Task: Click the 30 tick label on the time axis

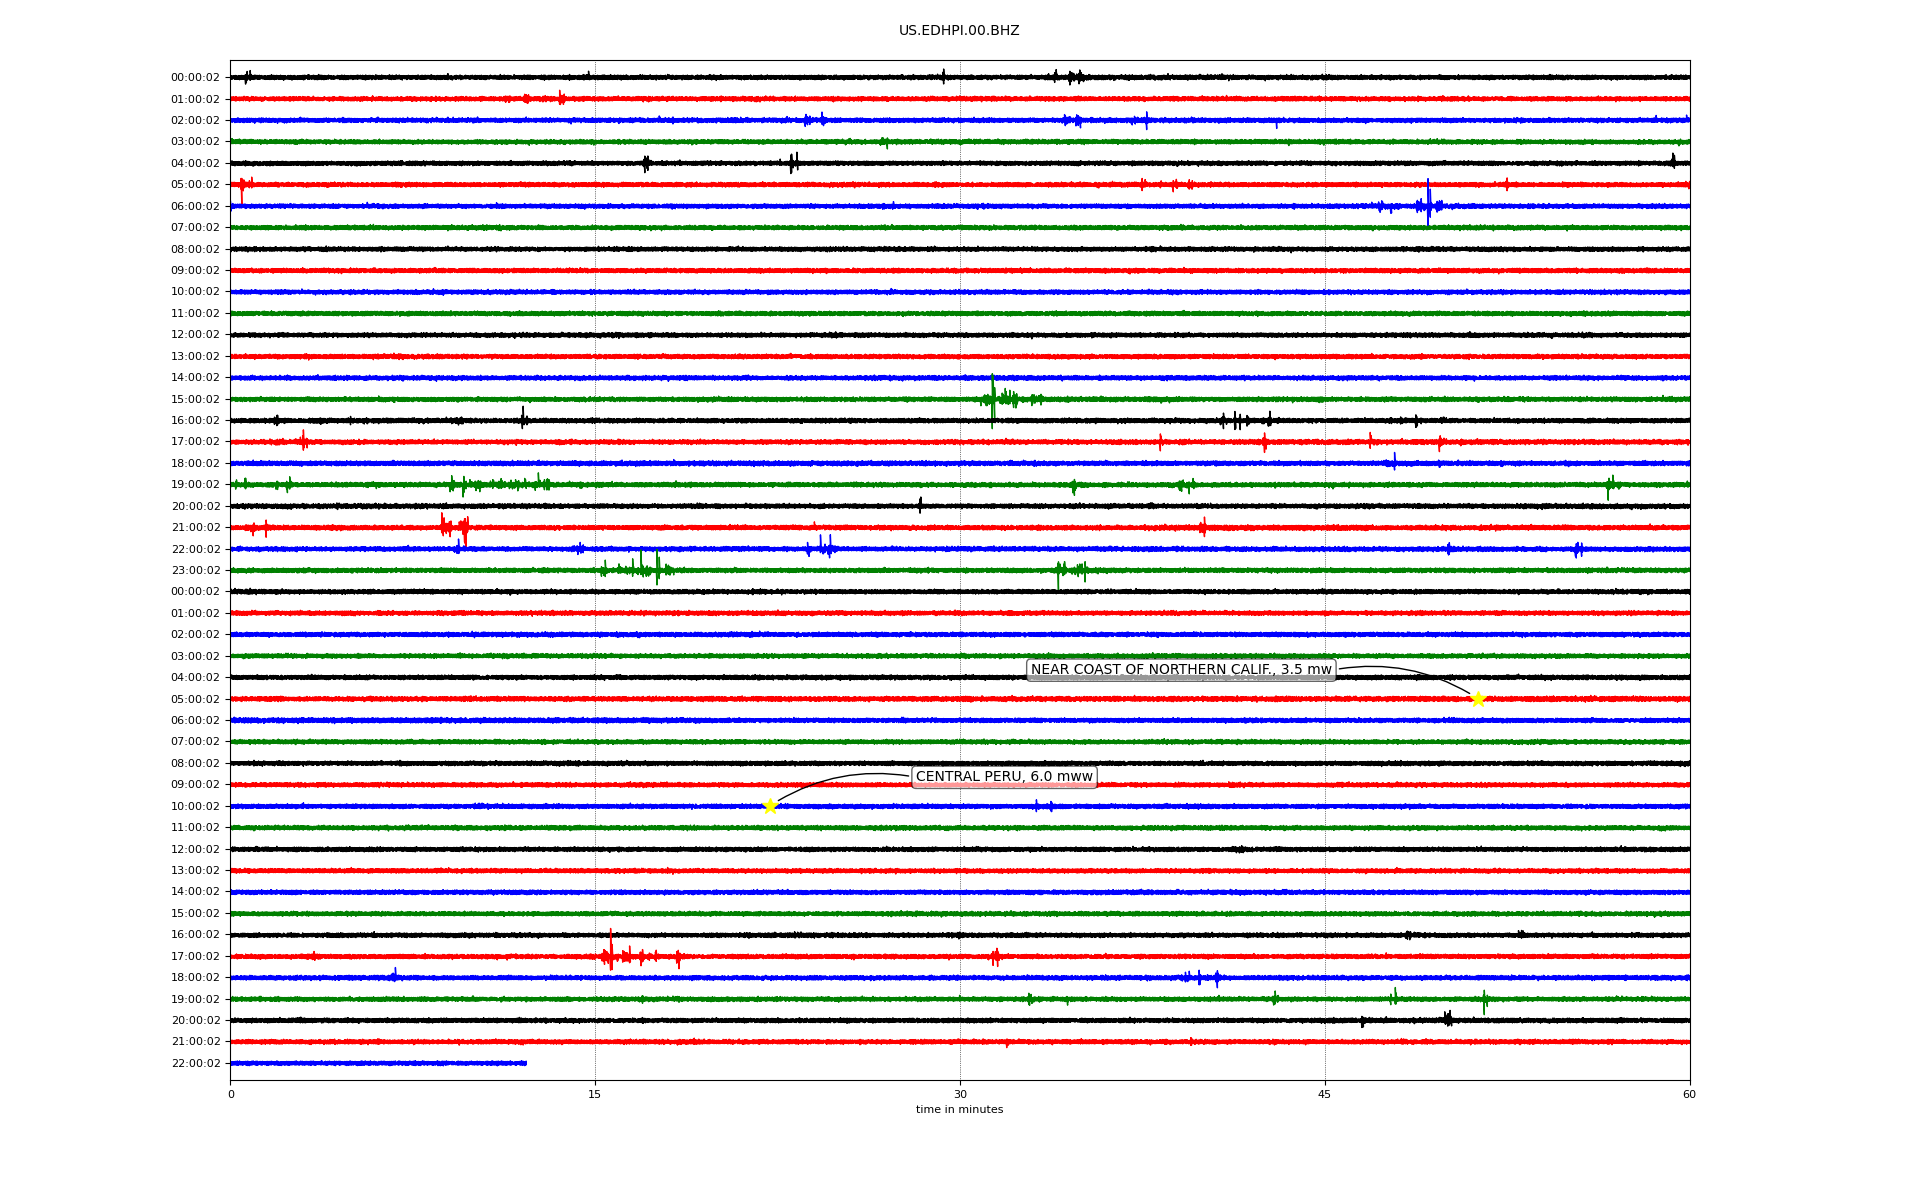Action: point(960,1094)
